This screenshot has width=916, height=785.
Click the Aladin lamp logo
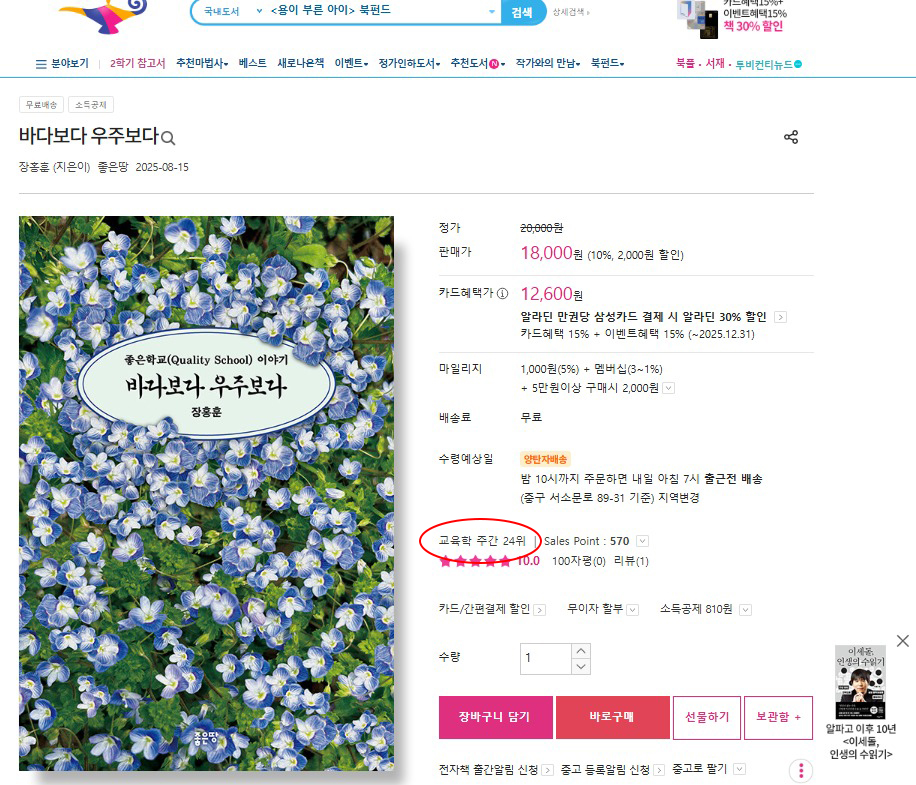[x=105, y=15]
